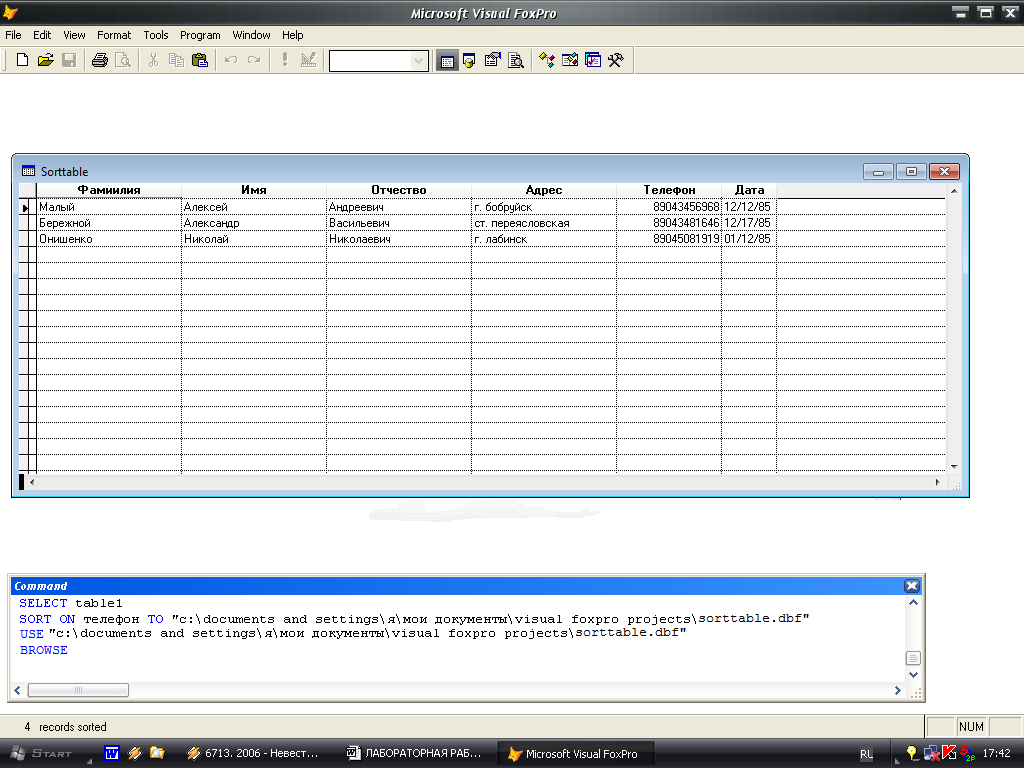1026x770 pixels.
Task: Open the Task Pane Manager icon
Action: (593, 61)
